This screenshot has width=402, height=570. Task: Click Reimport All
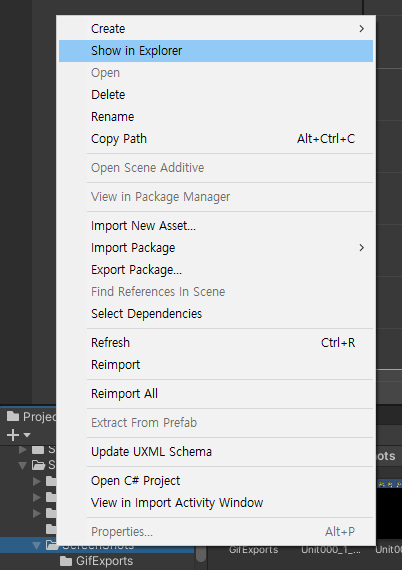click(x=216, y=394)
